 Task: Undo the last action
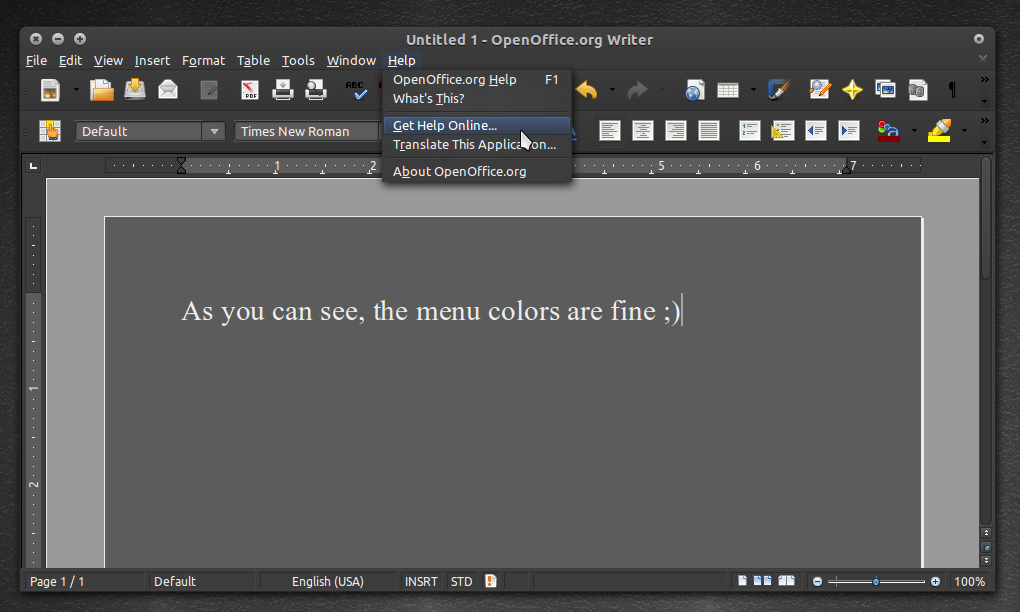(587, 90)
